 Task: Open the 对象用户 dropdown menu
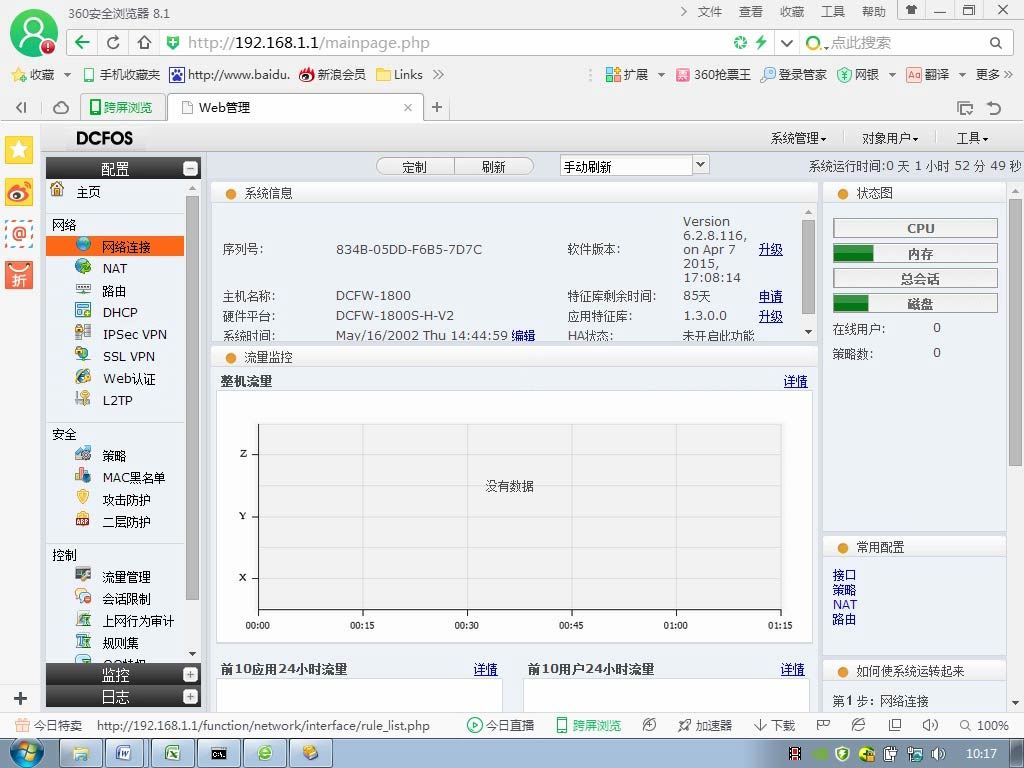tap(889, 138)
